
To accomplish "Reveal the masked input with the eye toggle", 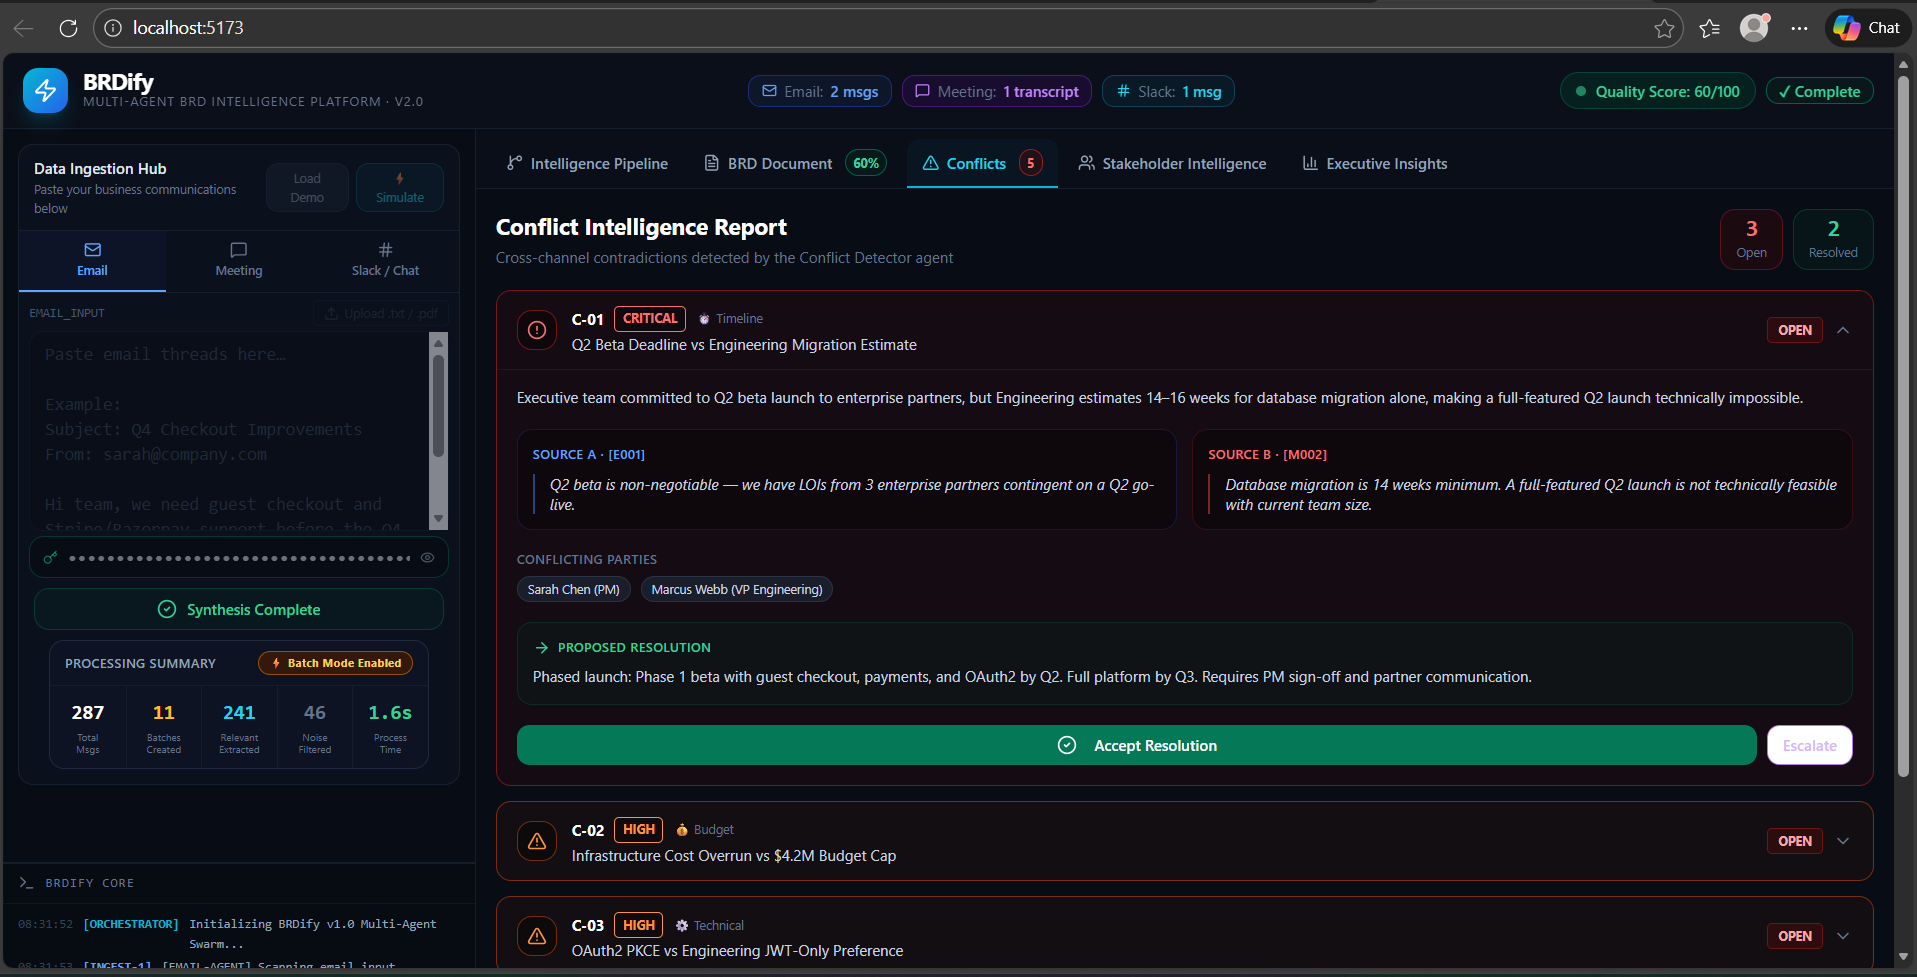I will pyautogui.click(x=427, y=557).
